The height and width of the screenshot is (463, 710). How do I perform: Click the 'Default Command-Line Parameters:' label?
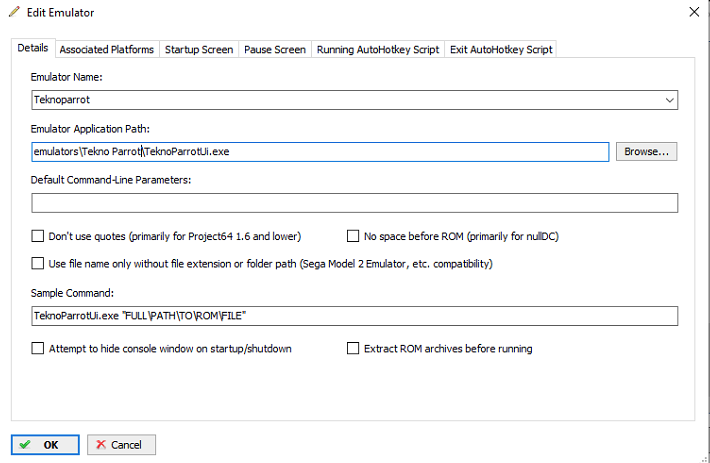click(111, 180)
